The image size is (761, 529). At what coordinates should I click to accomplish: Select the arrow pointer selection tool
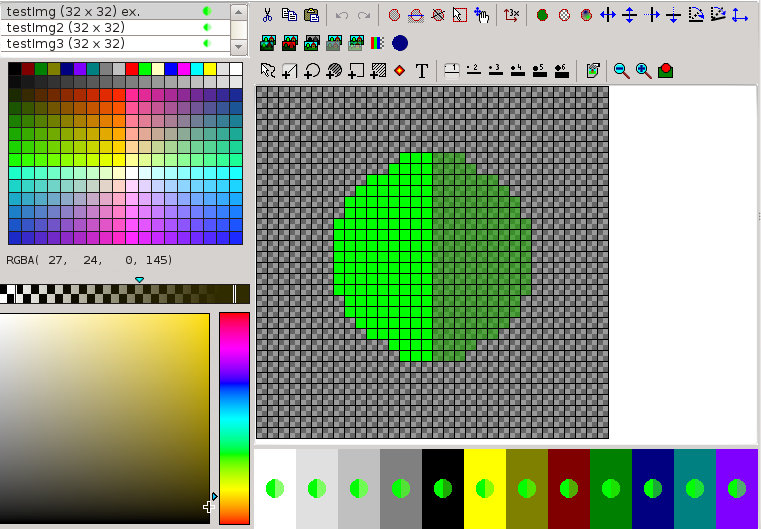(x=267, y=71)
